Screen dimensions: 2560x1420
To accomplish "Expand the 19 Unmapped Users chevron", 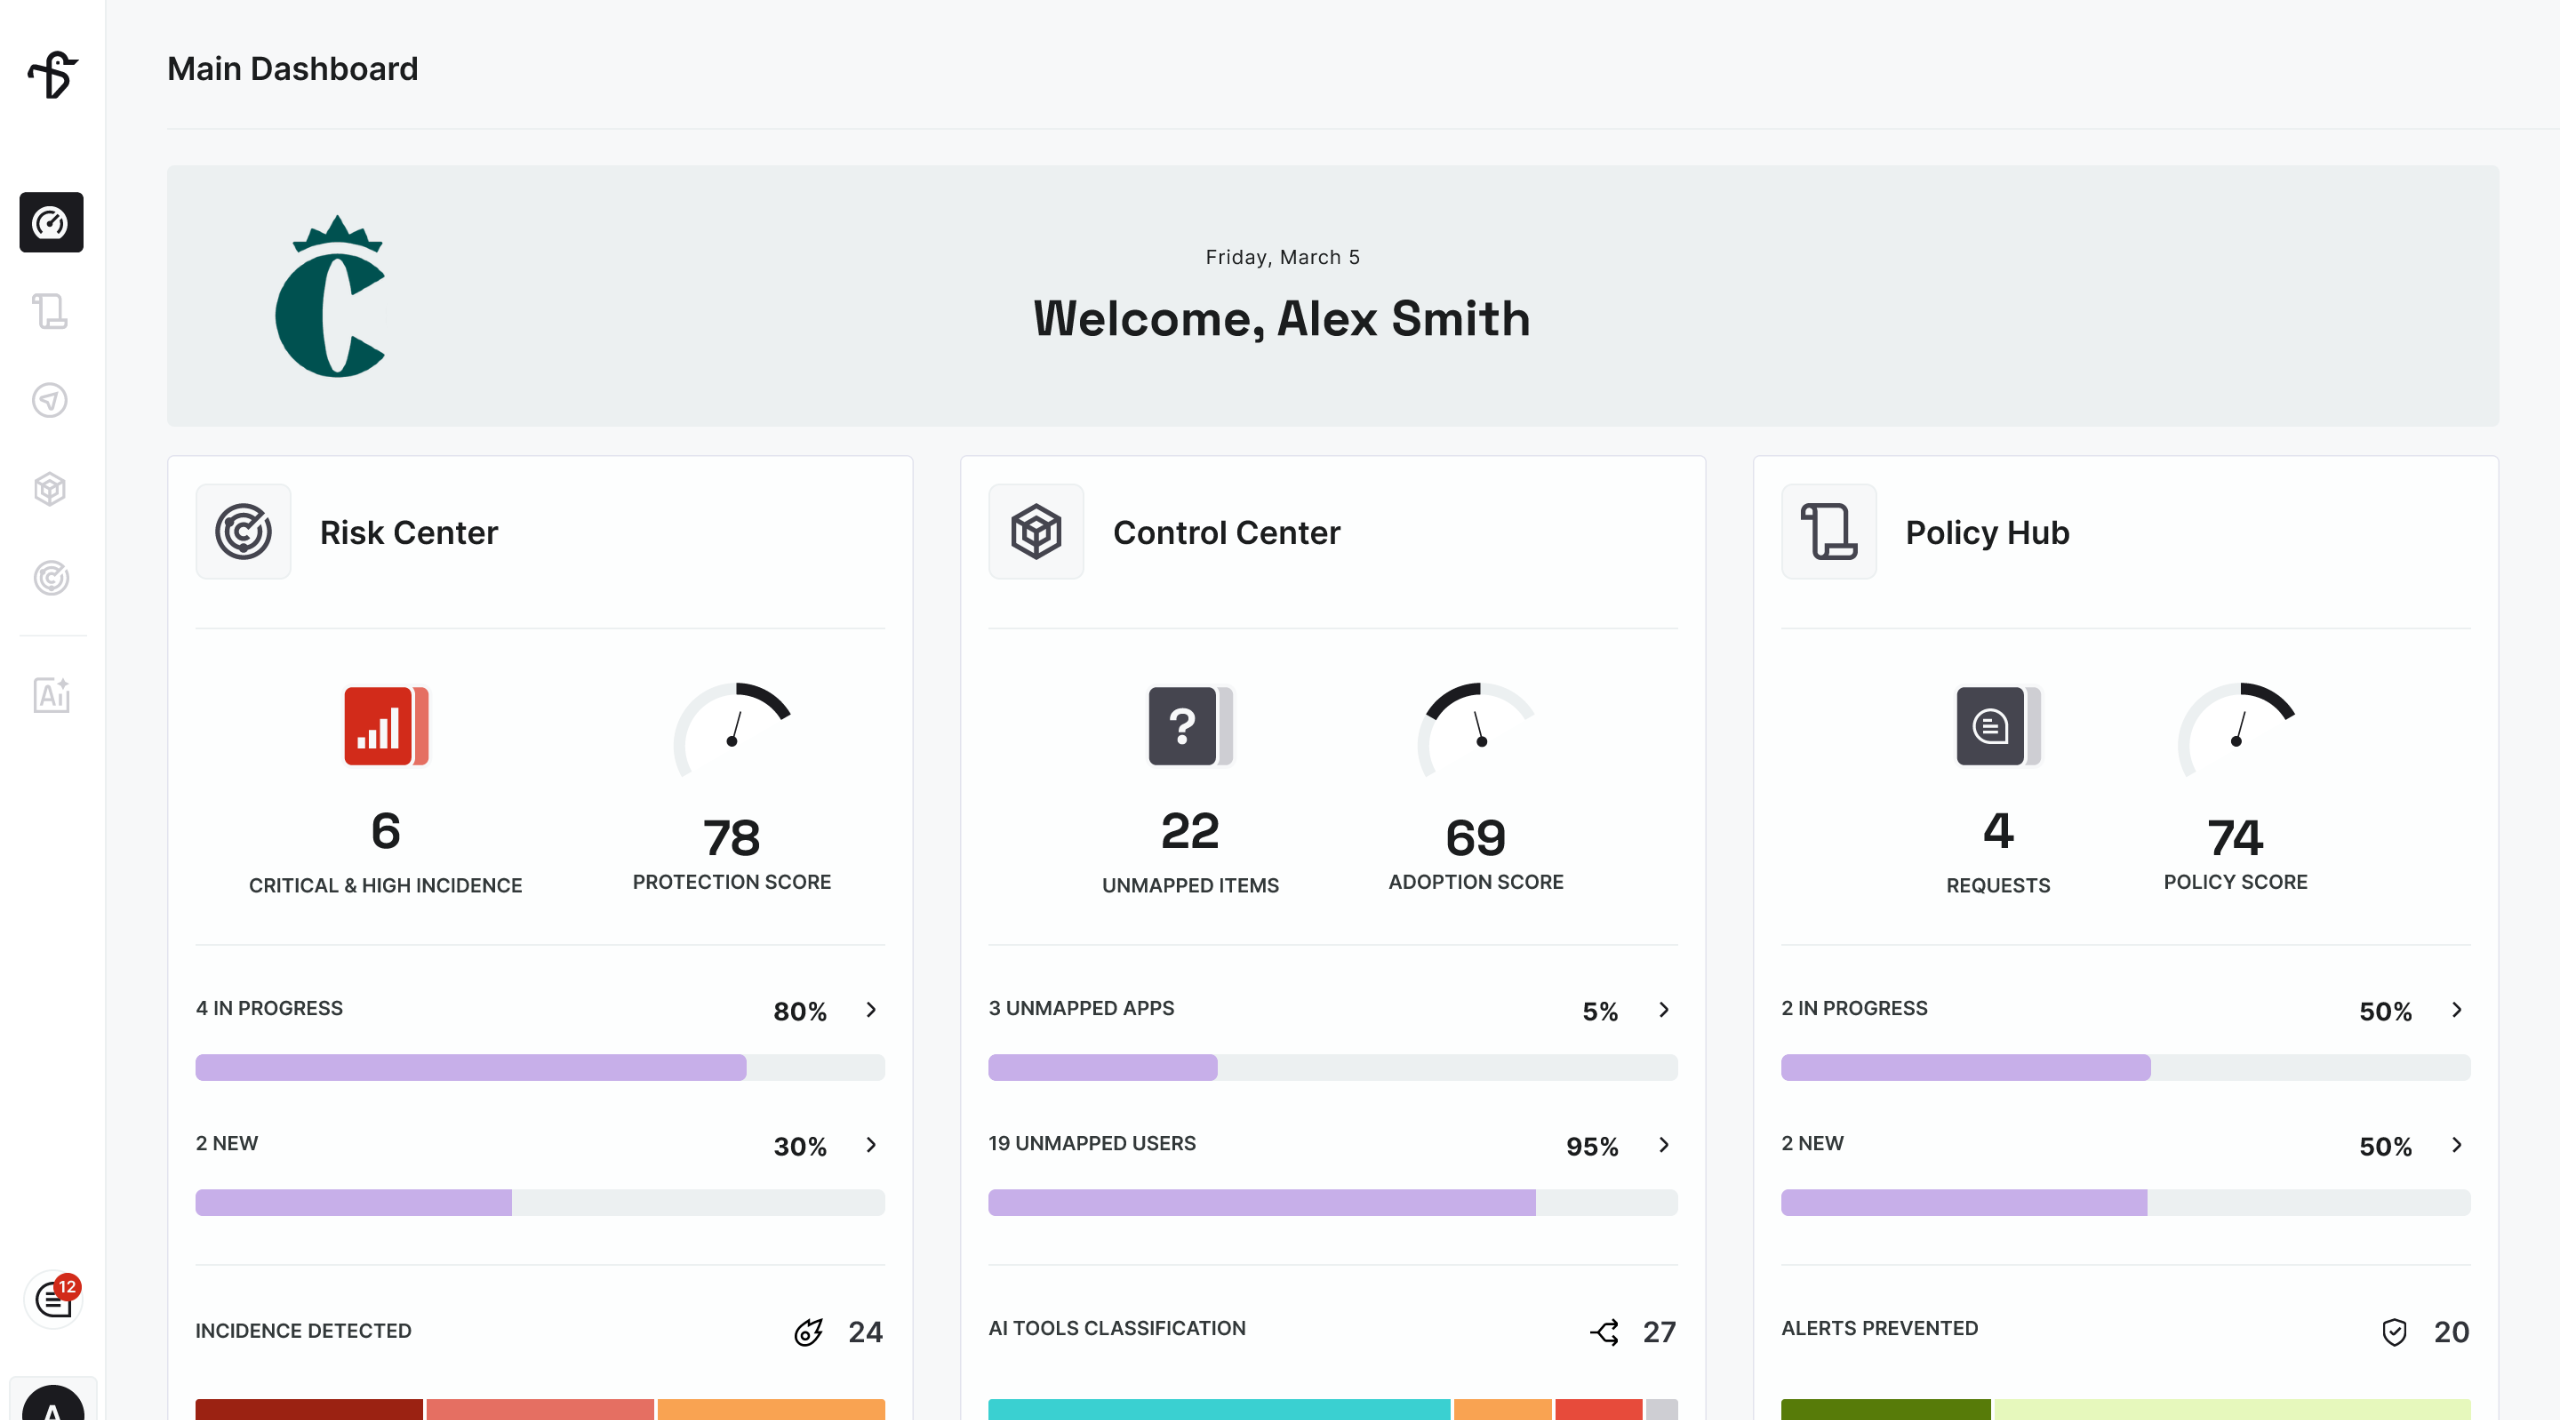I will (1664, 1145).
